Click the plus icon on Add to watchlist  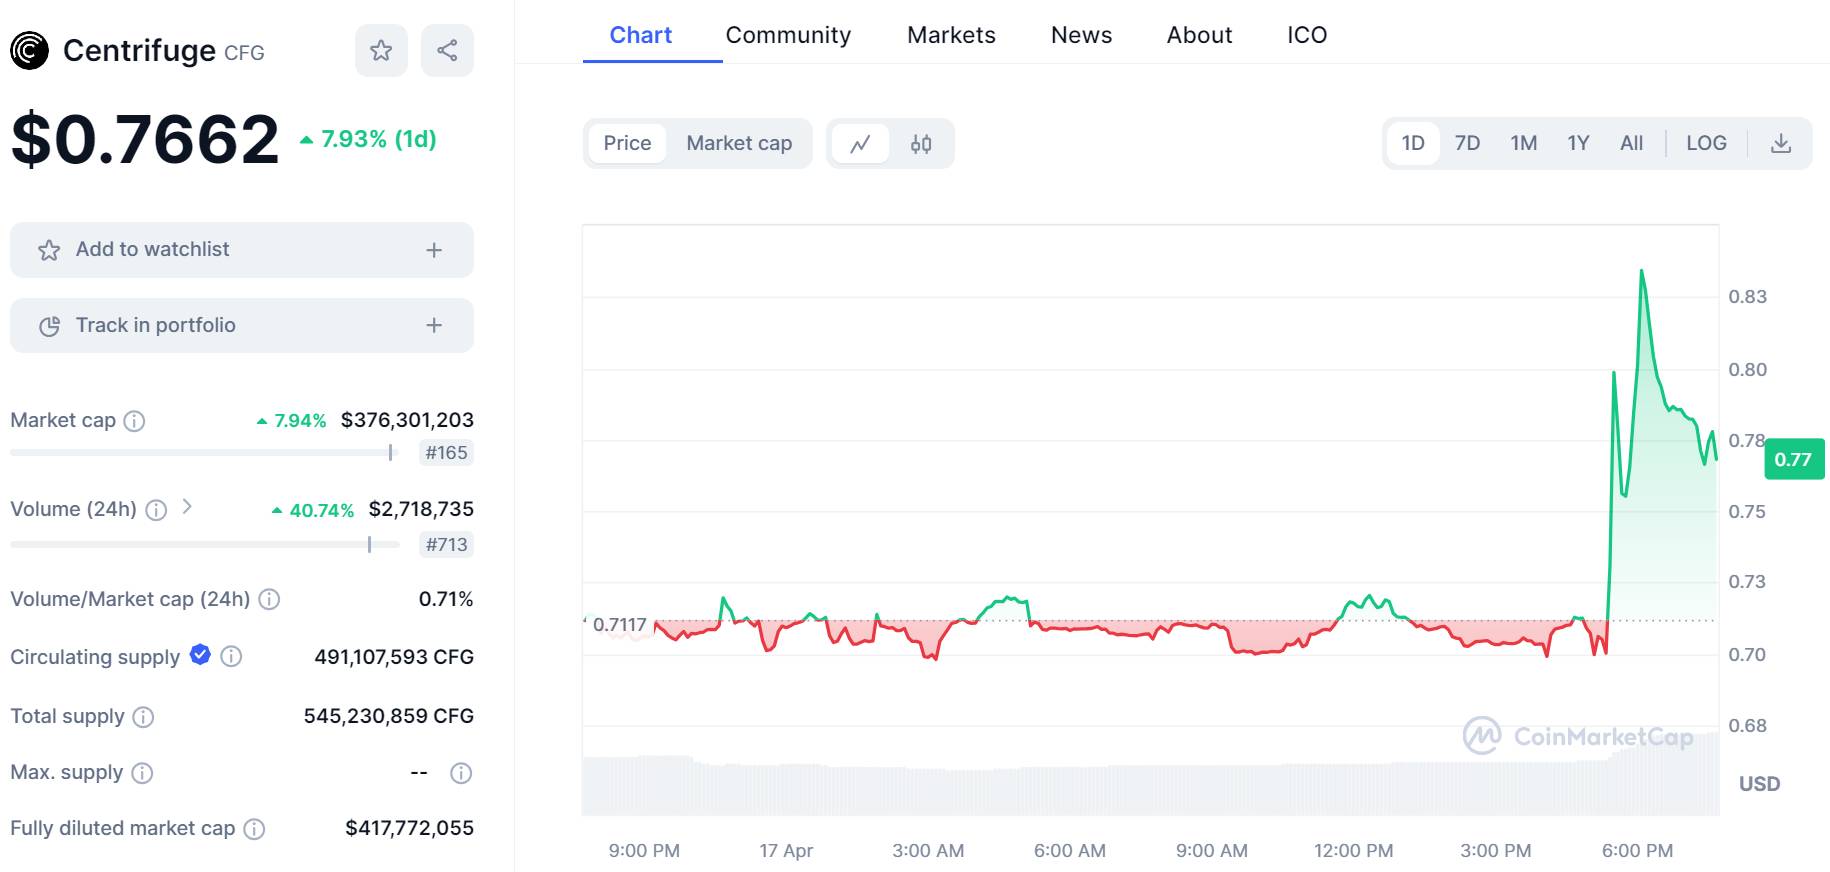pyautogui.click(x=434, y=250)
